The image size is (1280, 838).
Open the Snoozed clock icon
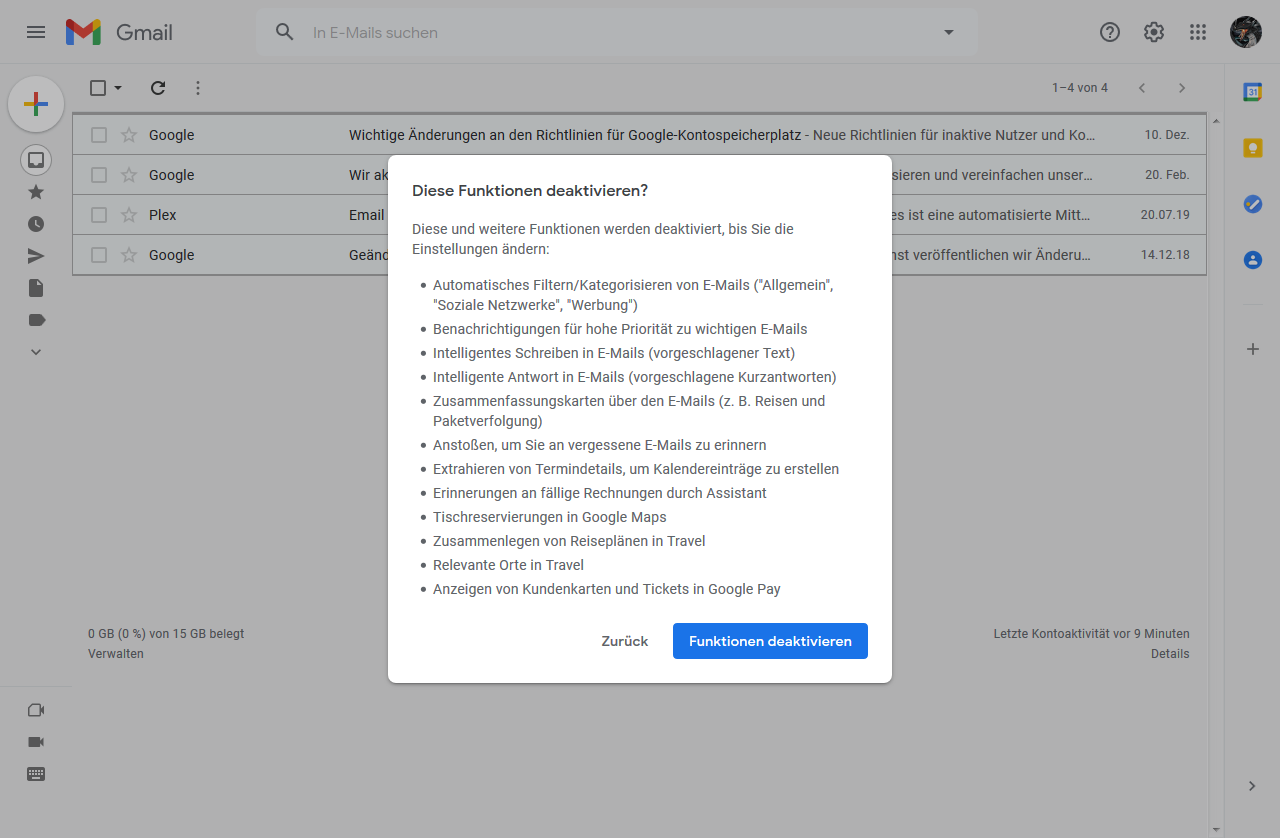[36, 224]
